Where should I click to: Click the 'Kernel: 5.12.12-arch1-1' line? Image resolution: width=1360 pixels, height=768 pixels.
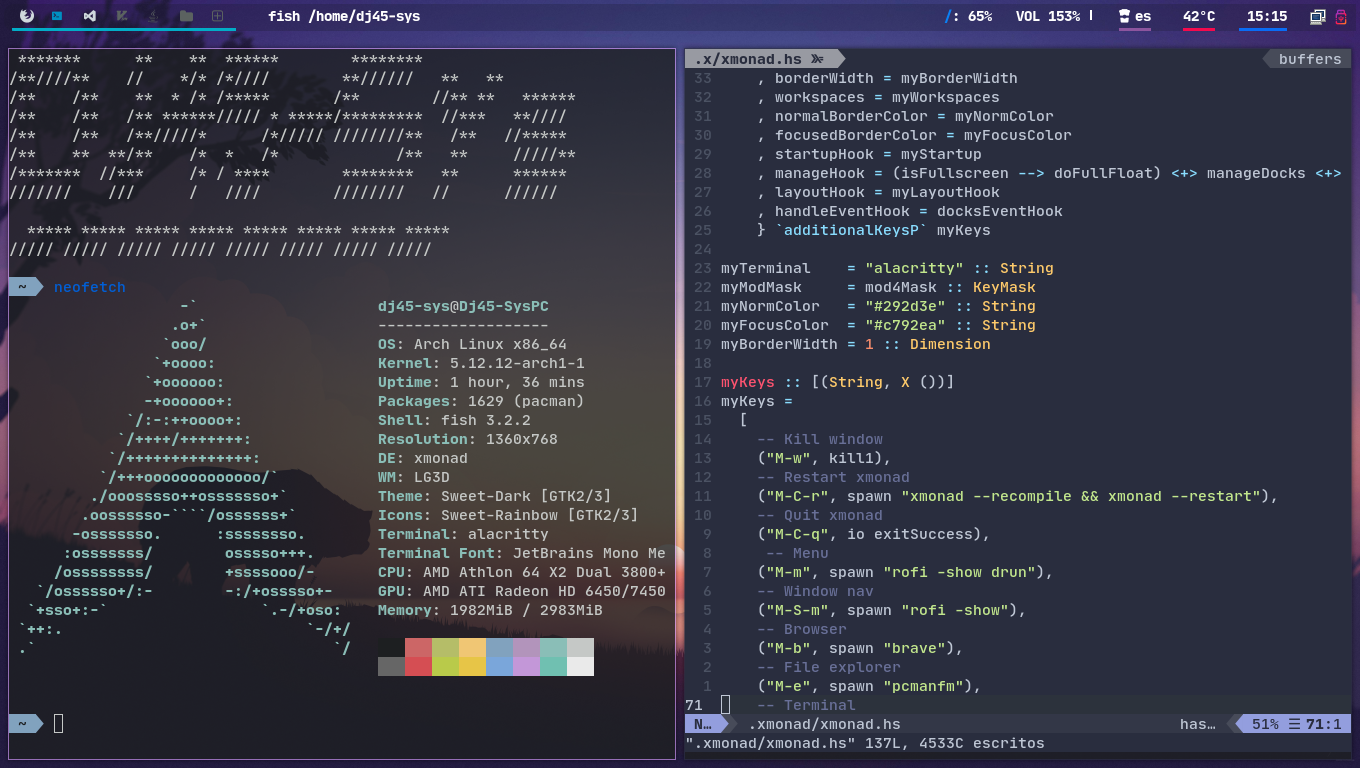481,363
